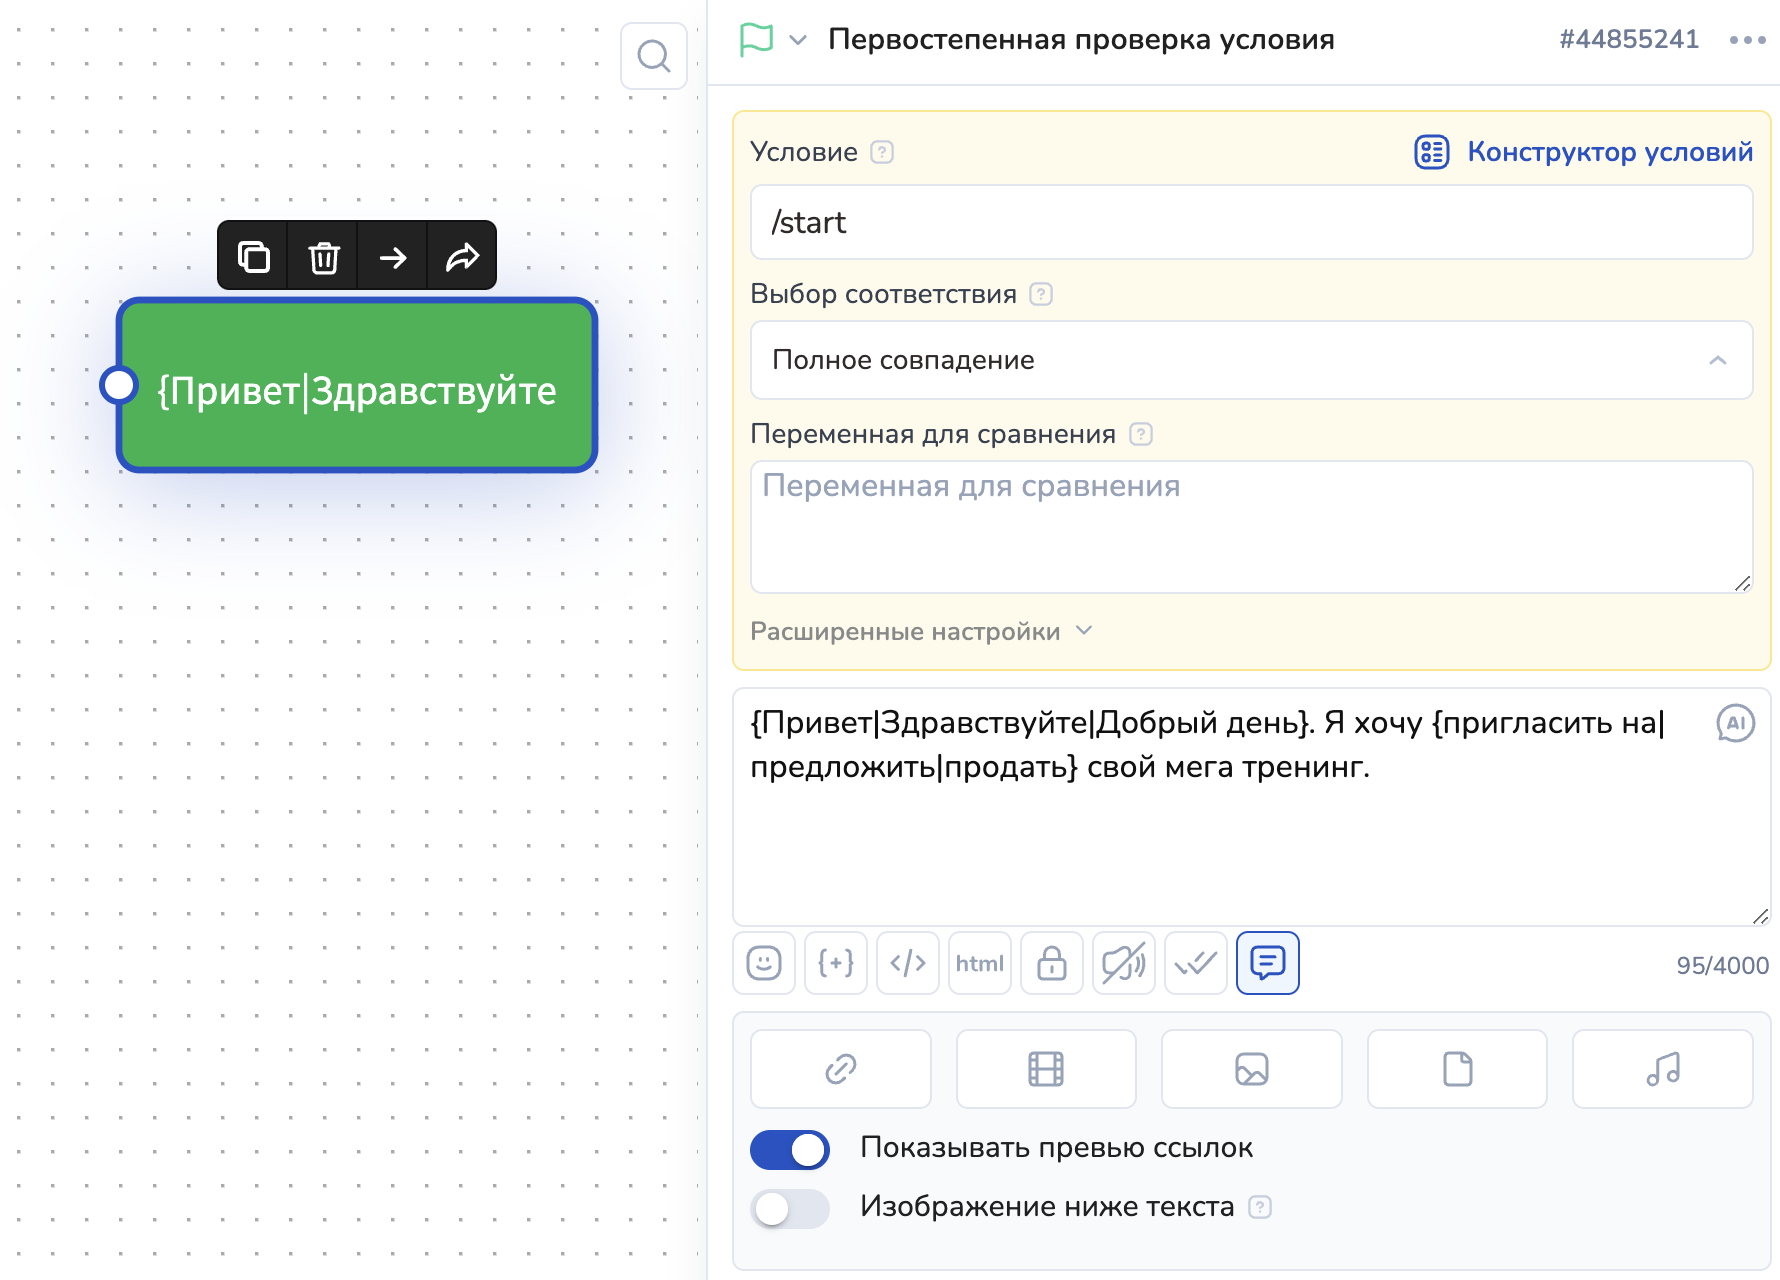Open the "Полное совпадение" match type dropdown

pyautogui.click(x=1251, y=360)
